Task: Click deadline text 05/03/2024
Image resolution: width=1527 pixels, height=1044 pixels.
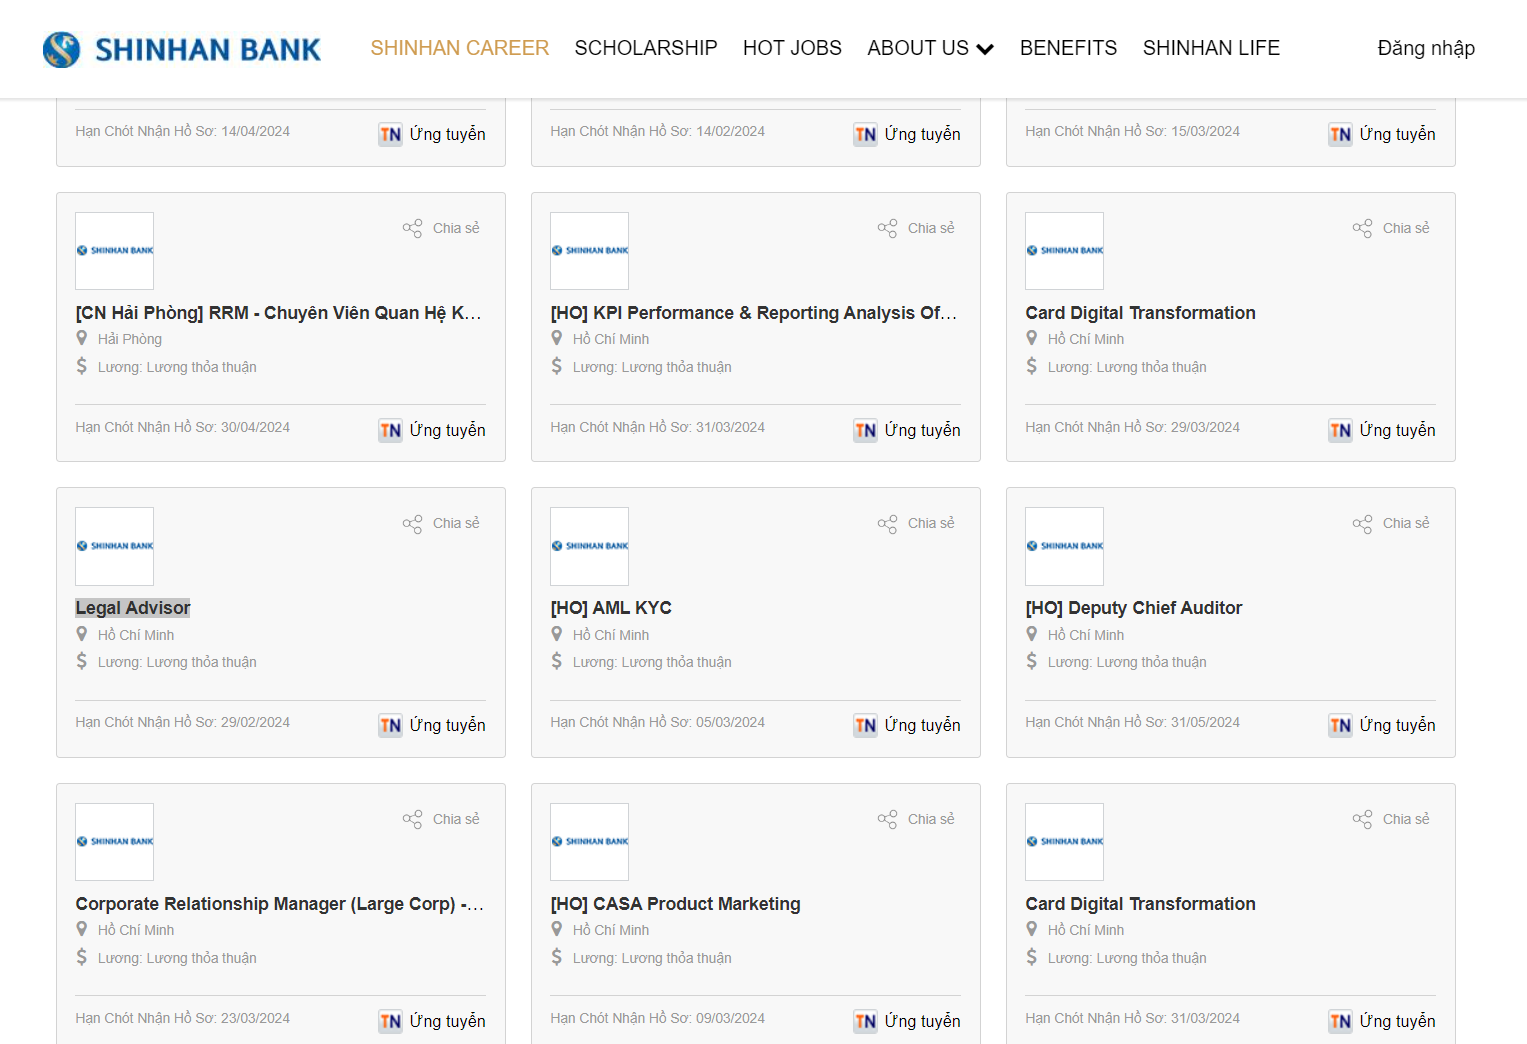Action: tap(657, 722)
